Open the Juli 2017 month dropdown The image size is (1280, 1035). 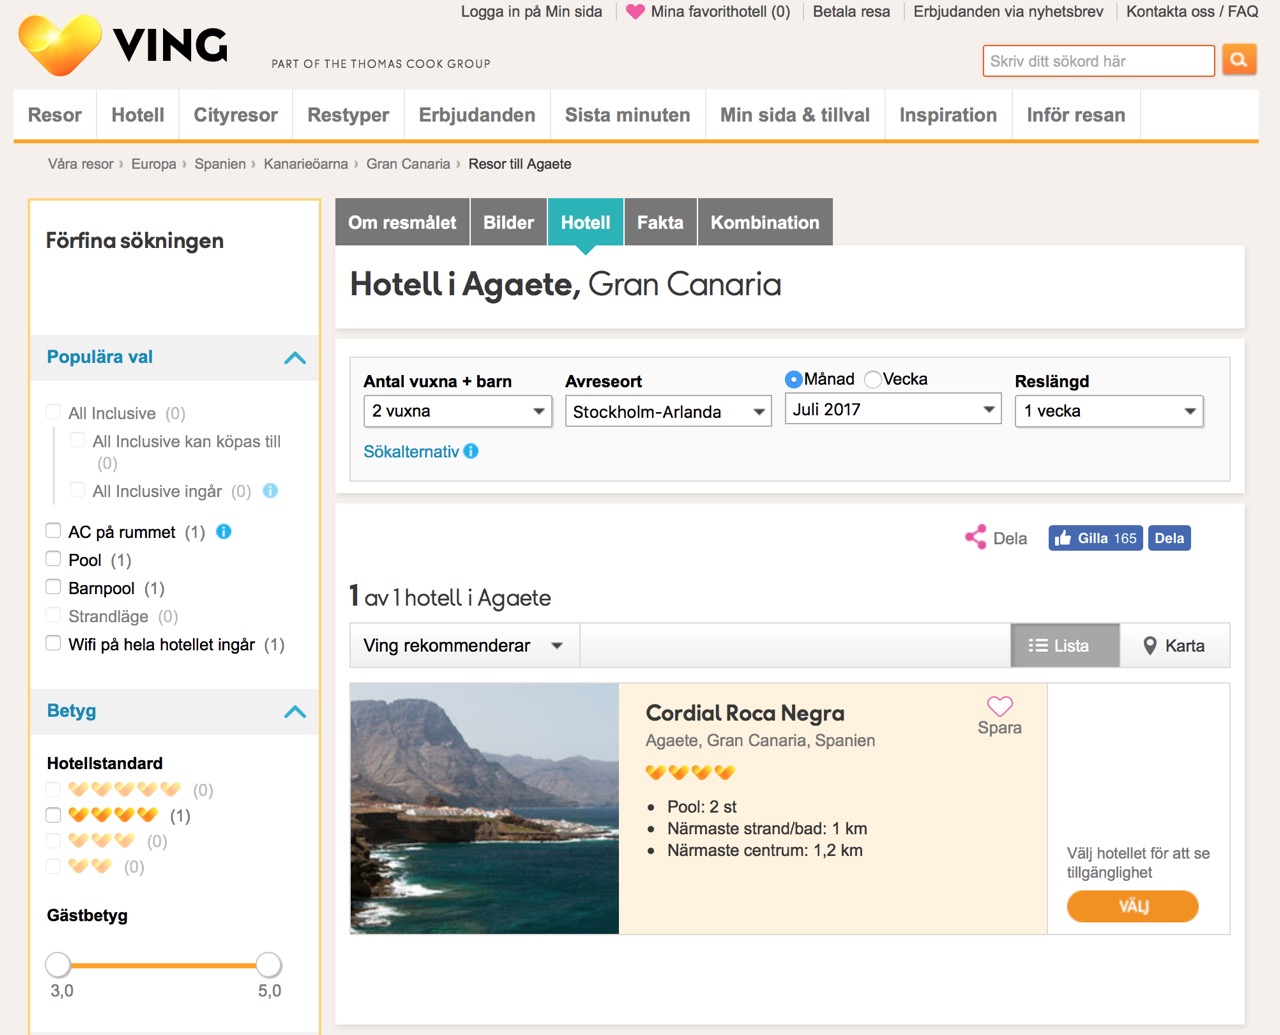893,409
